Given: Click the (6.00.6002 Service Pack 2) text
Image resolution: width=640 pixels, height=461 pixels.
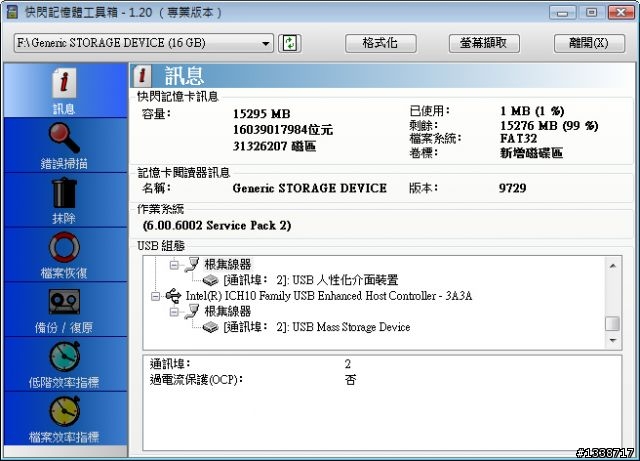Looking at the screenshot, I should coord(217,225).
